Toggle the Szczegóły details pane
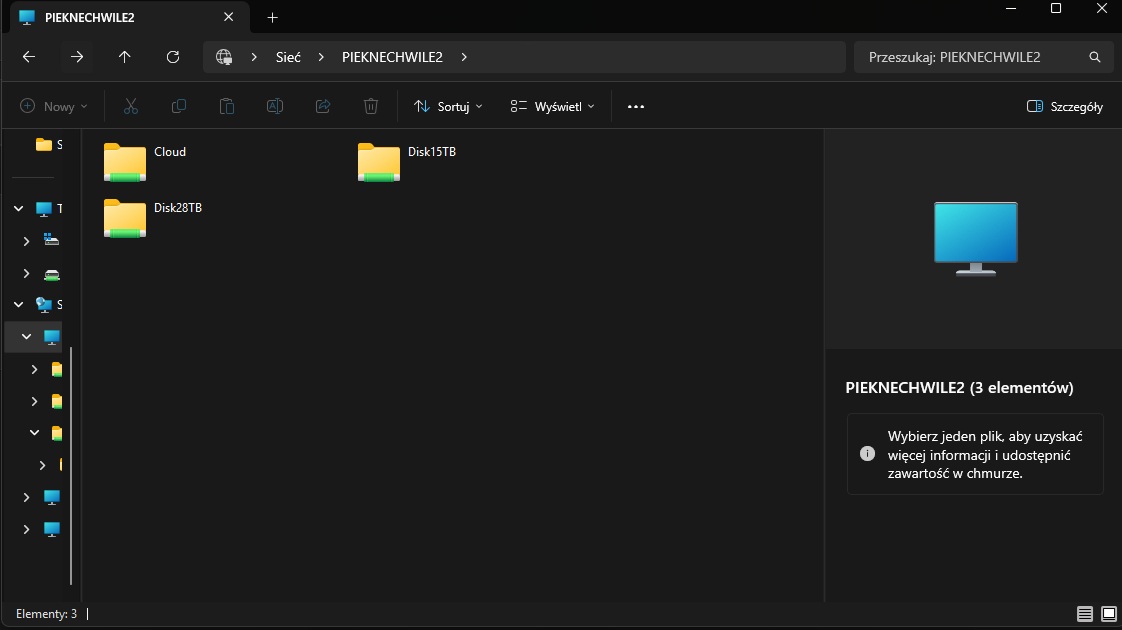This screenshot has height=630, width=1122. (x=1065, y=107)
